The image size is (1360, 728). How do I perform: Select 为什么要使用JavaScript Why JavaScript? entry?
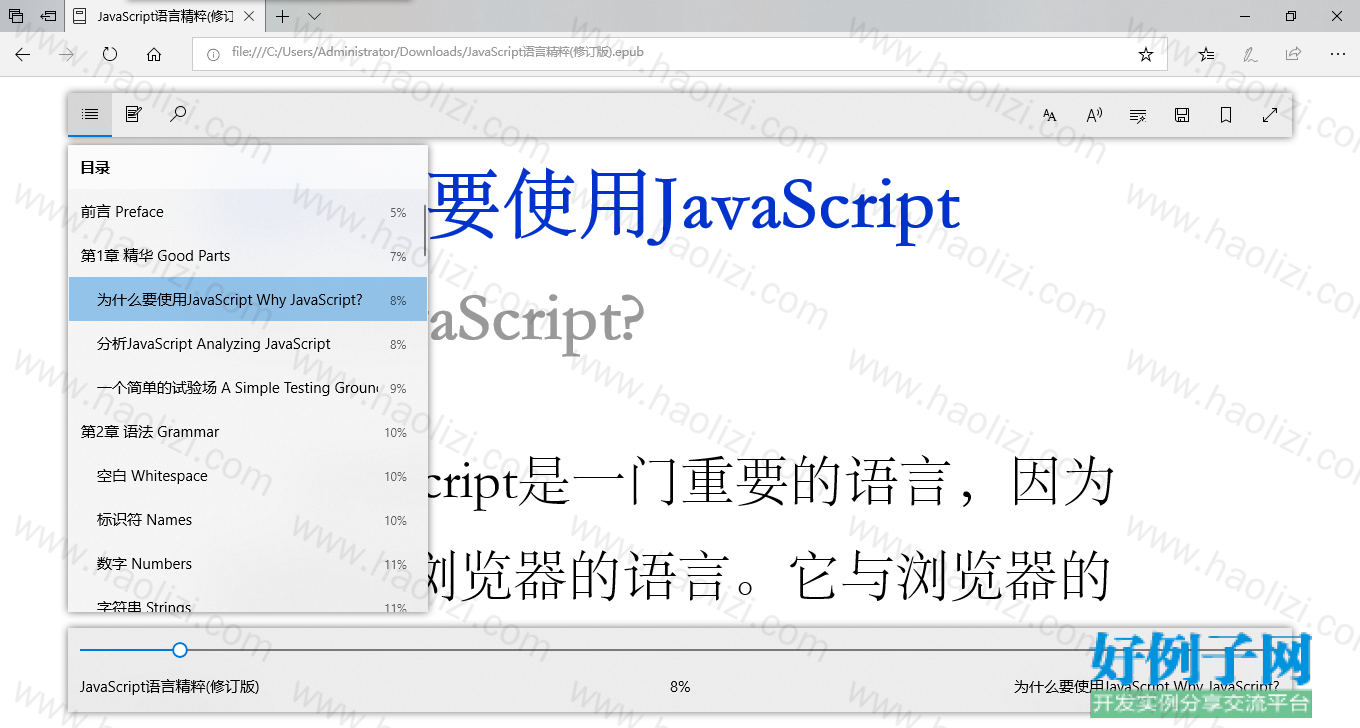(x=247, y=300)
